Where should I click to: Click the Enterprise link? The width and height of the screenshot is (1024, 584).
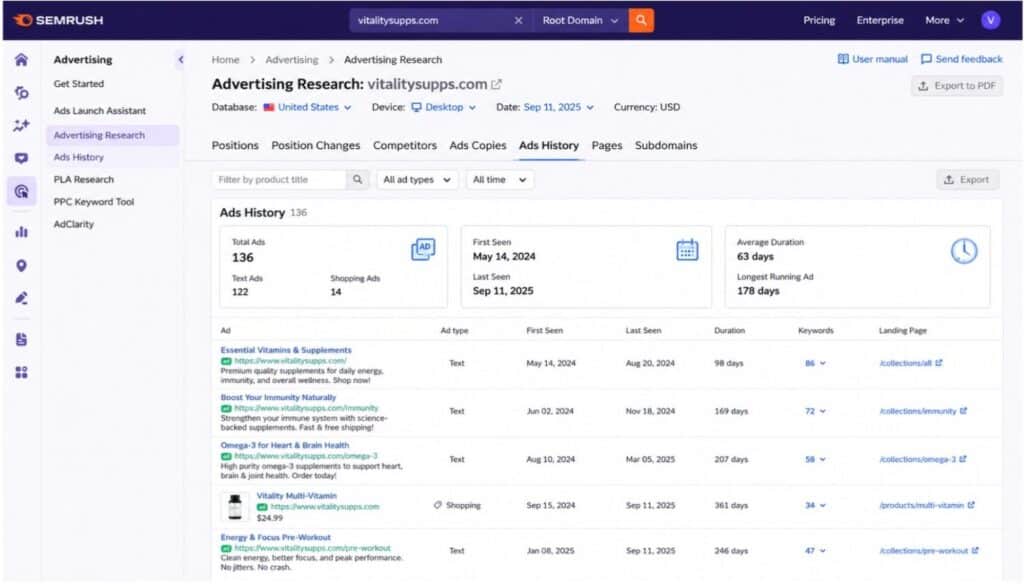tap(880, 20)
